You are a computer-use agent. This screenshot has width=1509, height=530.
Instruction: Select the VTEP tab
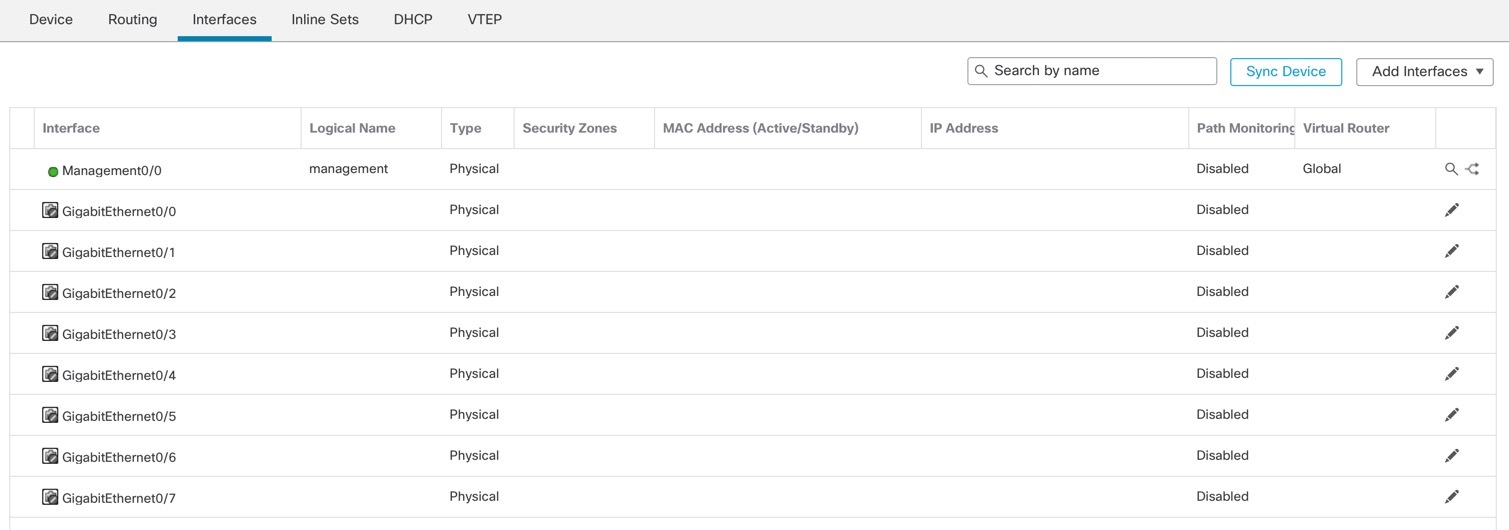click(485, 20)
